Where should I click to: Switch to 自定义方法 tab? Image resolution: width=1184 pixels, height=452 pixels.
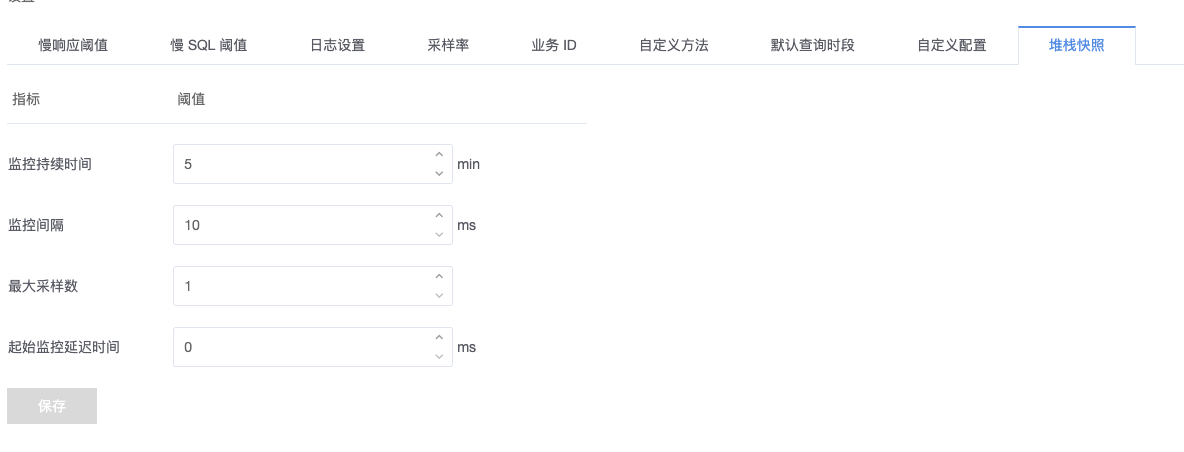673,46
